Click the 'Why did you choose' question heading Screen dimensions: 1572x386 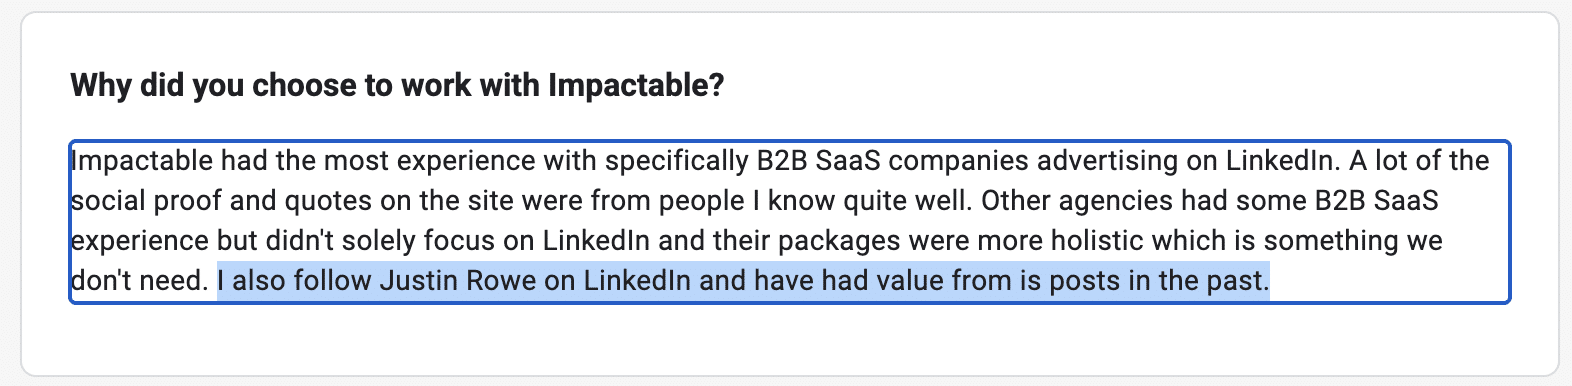(397, 86)
